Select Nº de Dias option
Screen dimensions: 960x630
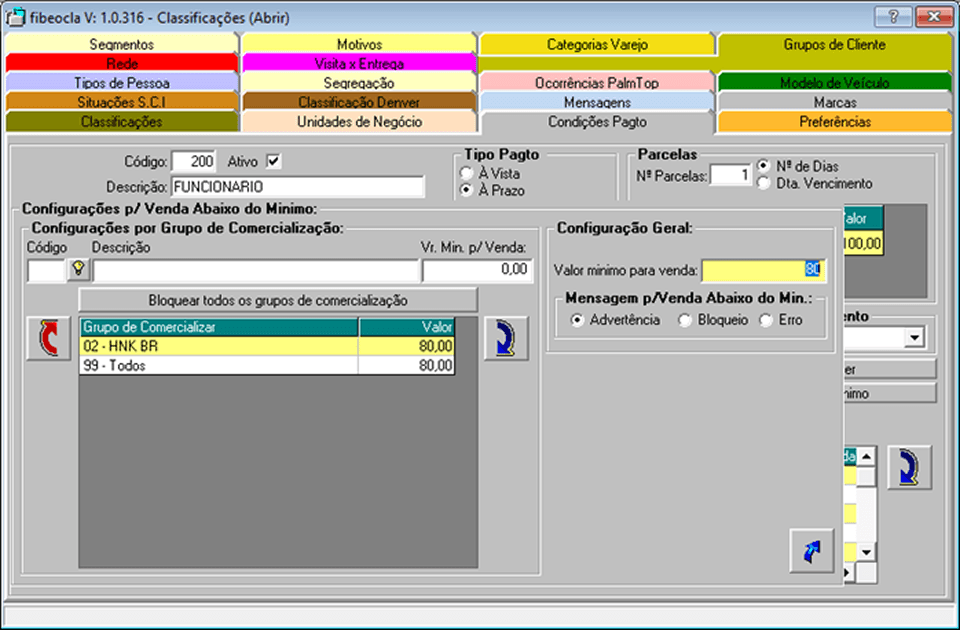click(x=763, y=166)
